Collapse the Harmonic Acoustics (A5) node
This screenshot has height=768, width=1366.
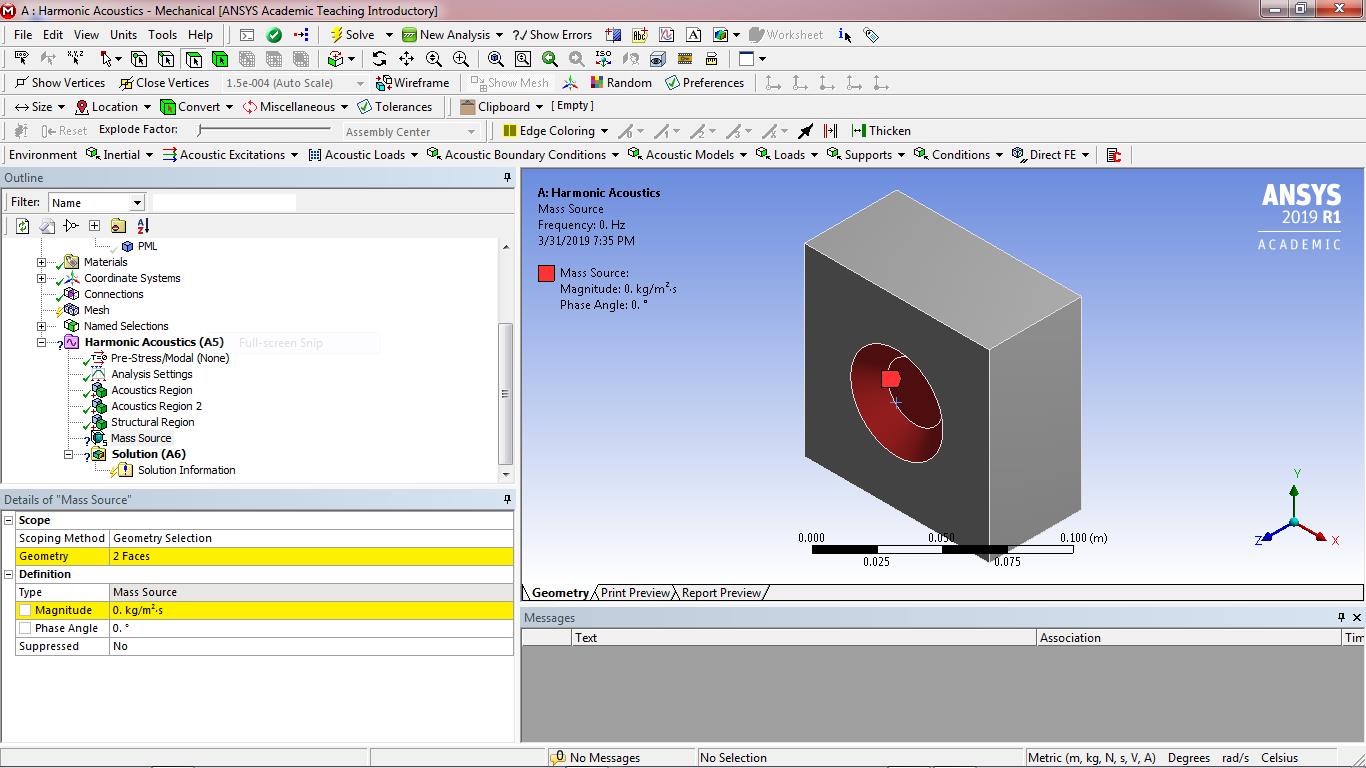(x=42, y=342)
